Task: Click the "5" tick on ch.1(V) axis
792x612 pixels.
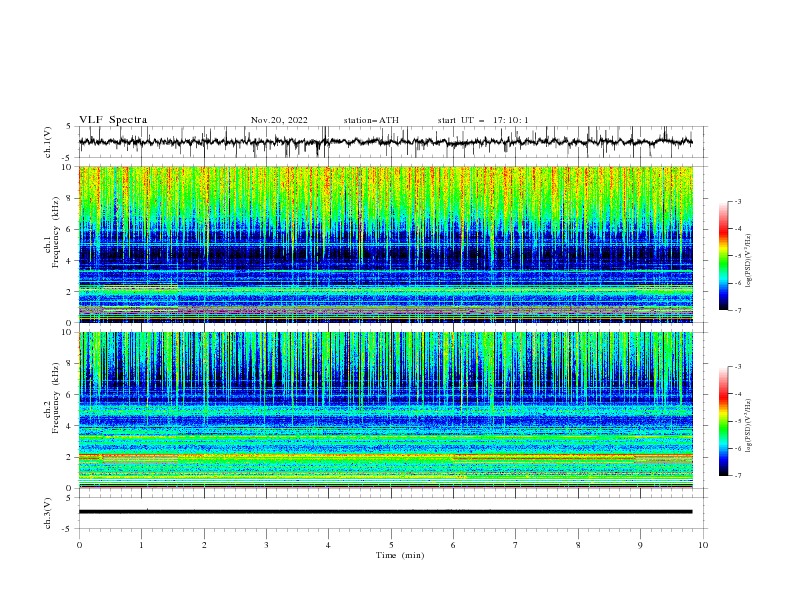Action: point(70,127)
